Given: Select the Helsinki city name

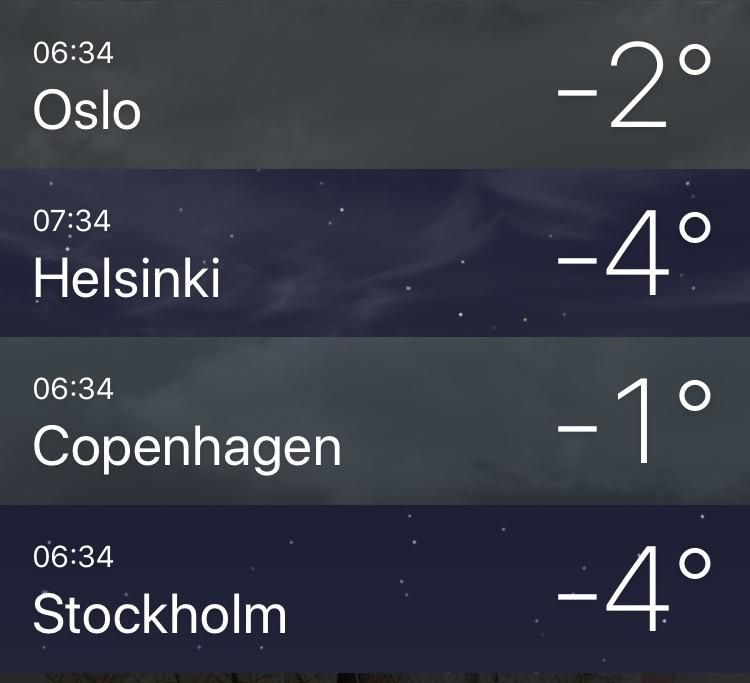Looking at the screenshot, I should (127, 278).
